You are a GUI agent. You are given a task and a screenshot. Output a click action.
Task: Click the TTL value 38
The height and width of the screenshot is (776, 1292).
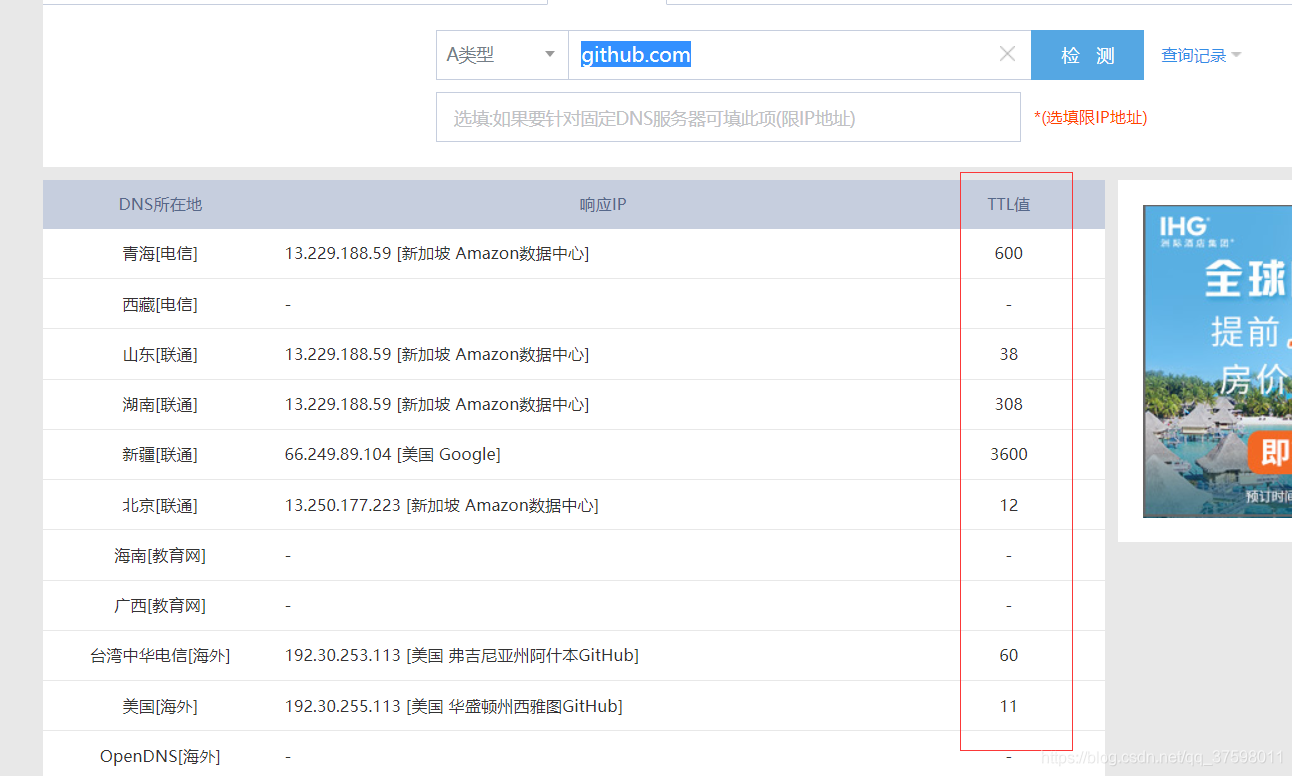click(1008, 354)
